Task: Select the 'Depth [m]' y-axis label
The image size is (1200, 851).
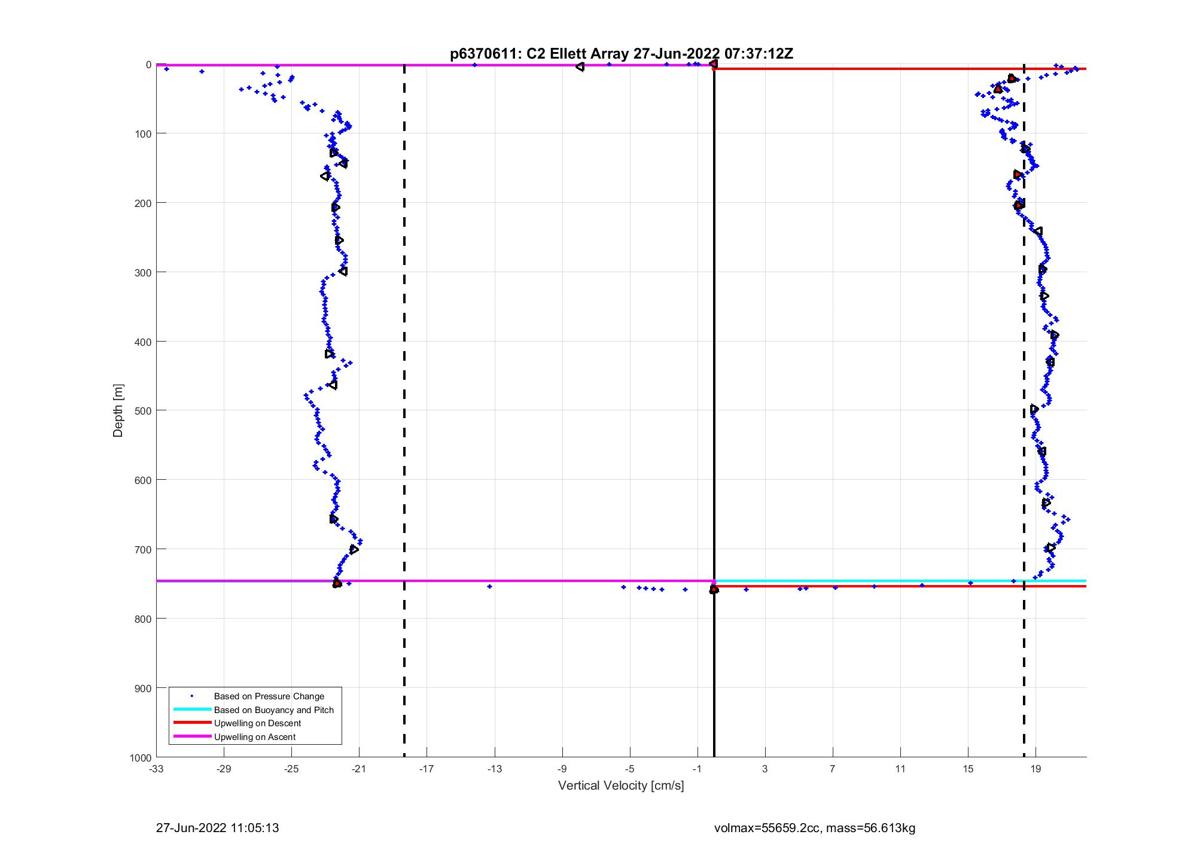Action: pyautogui.click(x=118, y=411)
